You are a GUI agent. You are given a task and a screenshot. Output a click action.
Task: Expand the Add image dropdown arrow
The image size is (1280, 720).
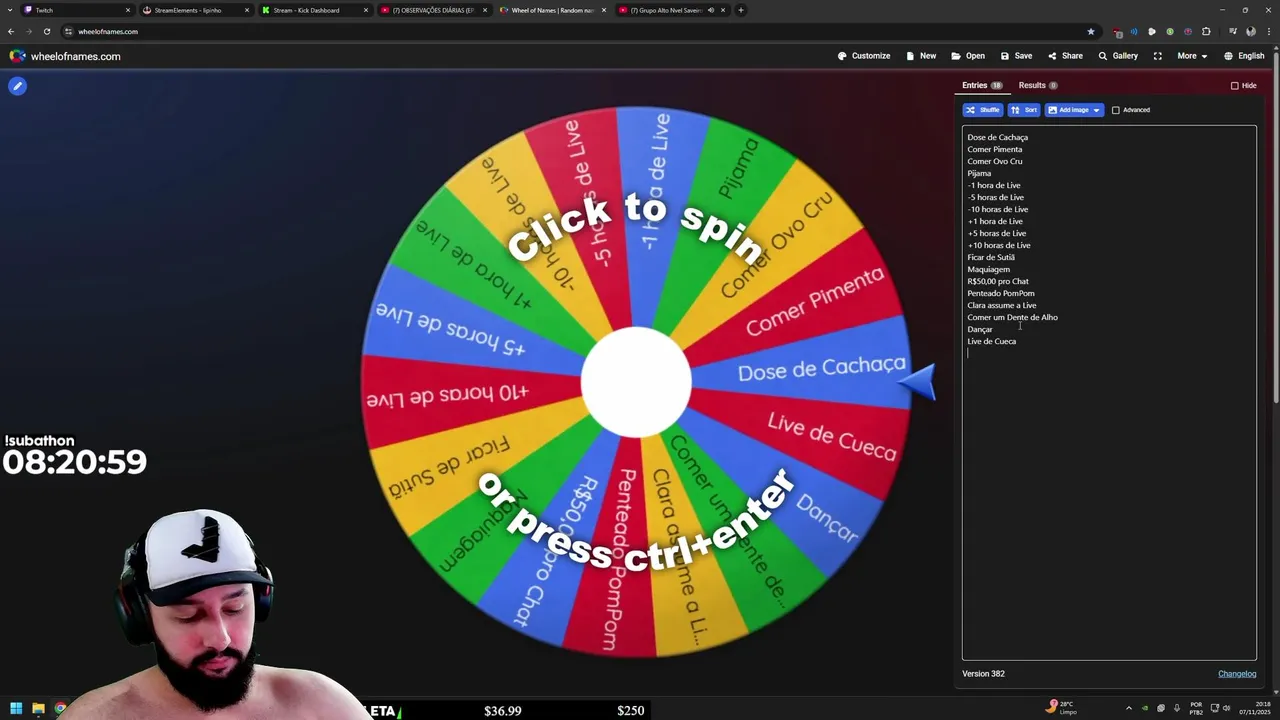1096,110
